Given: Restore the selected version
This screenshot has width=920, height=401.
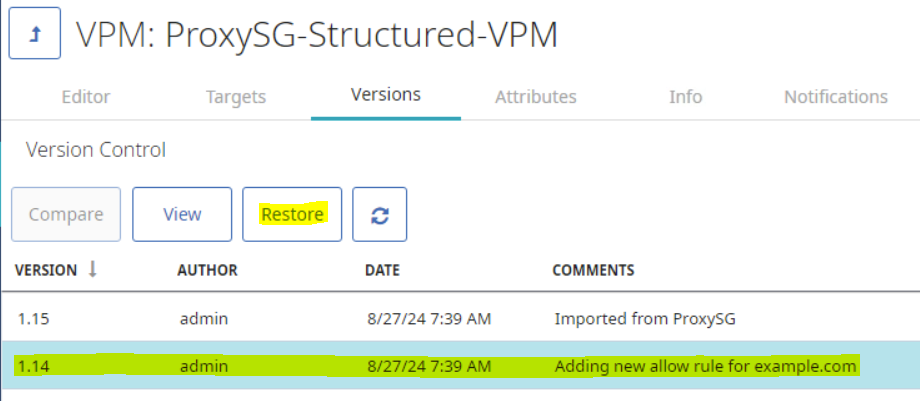Looking at the screenshot, I should tap(292, 215).
